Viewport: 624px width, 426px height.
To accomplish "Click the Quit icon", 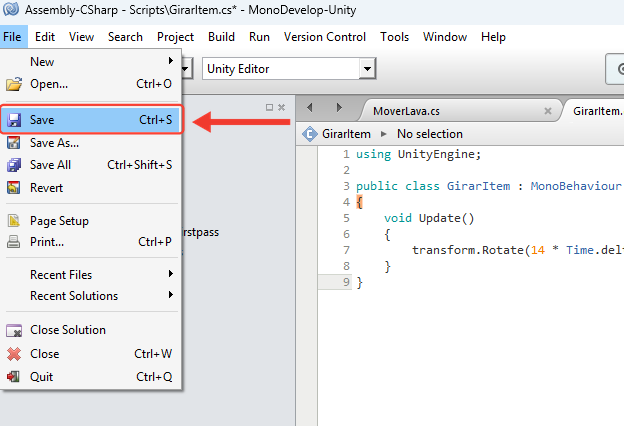I will tap(14, 376).
